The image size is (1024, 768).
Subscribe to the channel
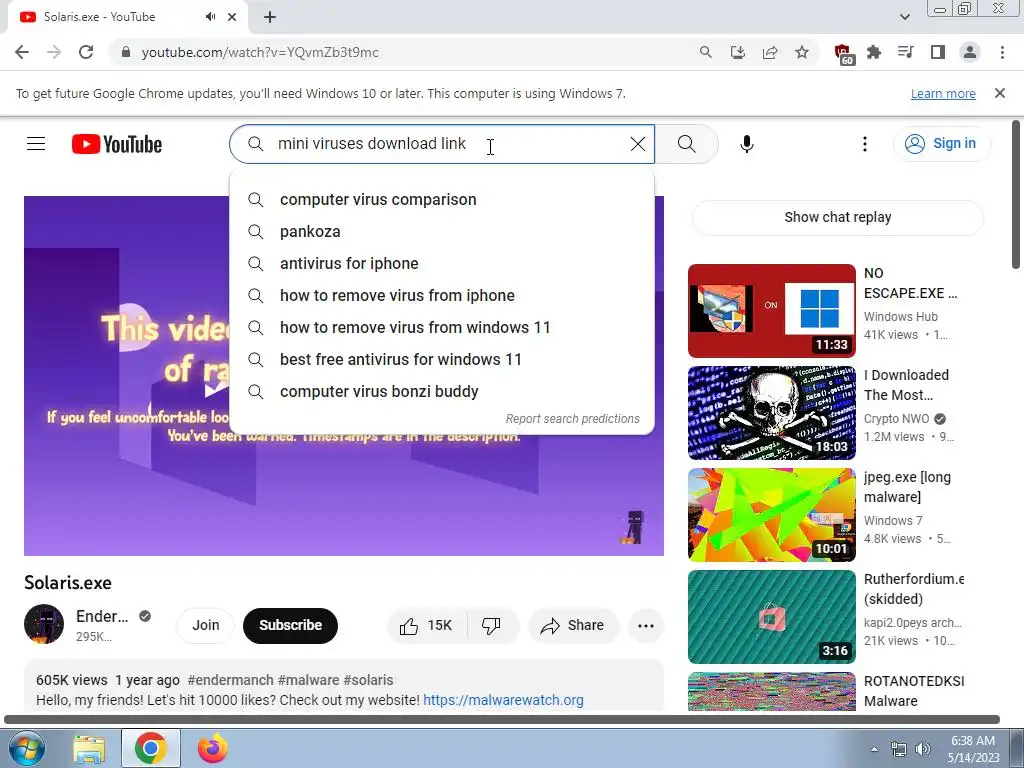291,626
